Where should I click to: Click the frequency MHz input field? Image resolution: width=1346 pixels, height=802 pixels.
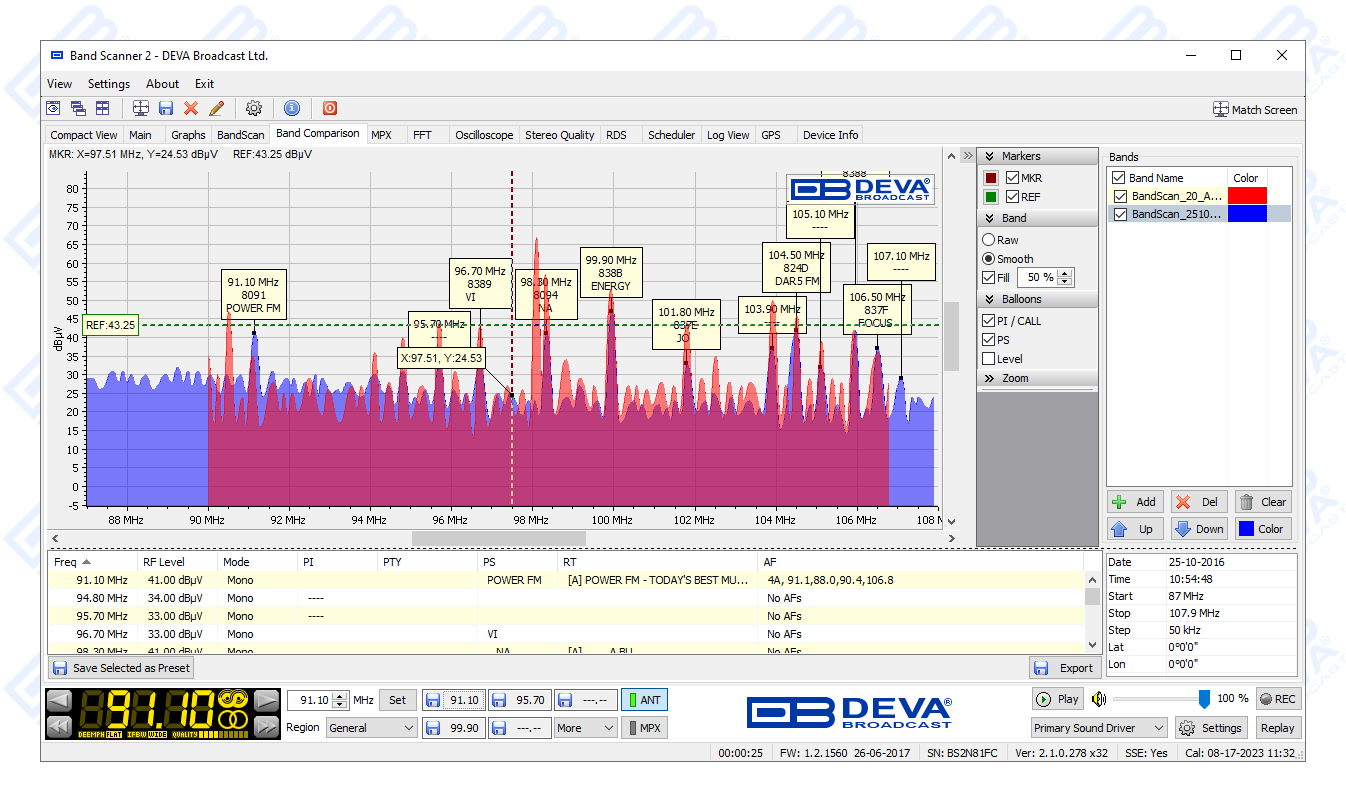[311, 700]
